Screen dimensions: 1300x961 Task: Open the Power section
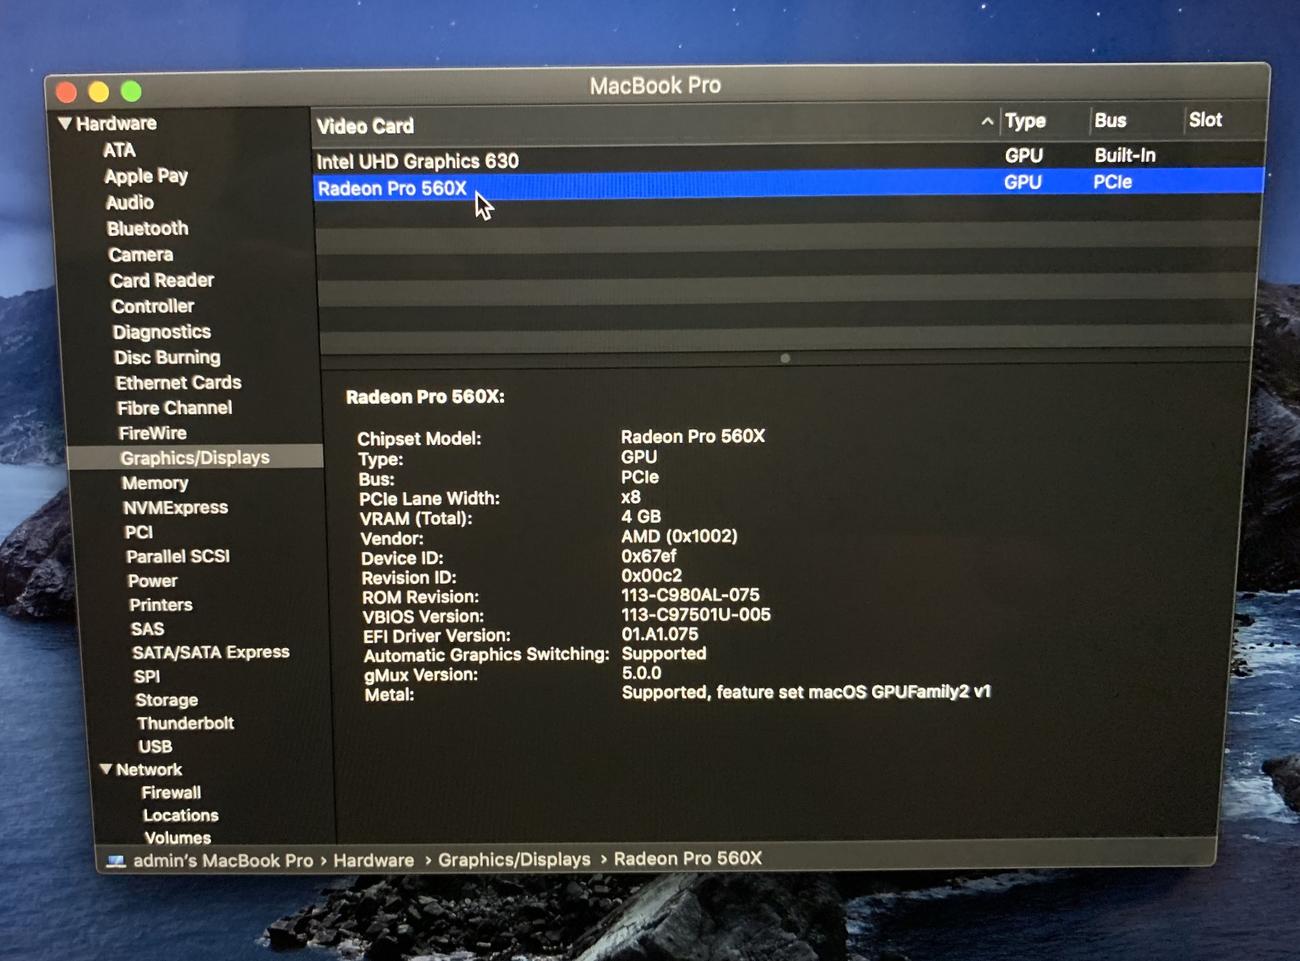pyautogui.click(x=153, y=581)
